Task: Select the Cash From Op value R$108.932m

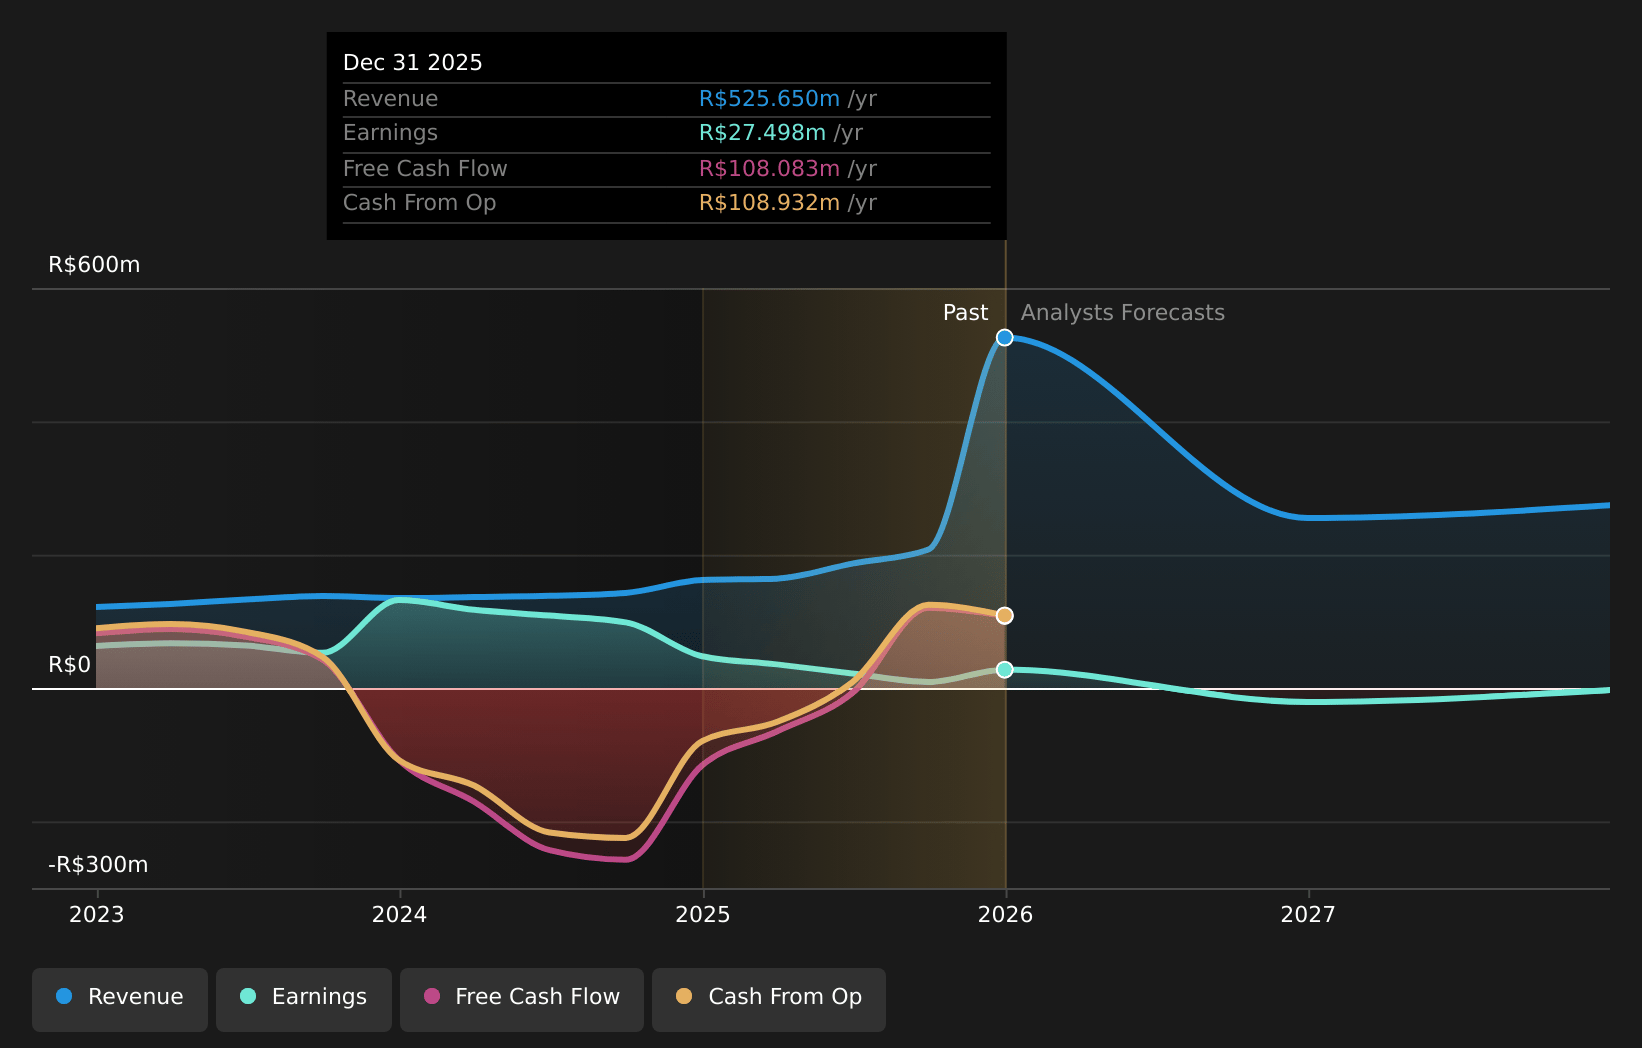Action: [769, 203]
